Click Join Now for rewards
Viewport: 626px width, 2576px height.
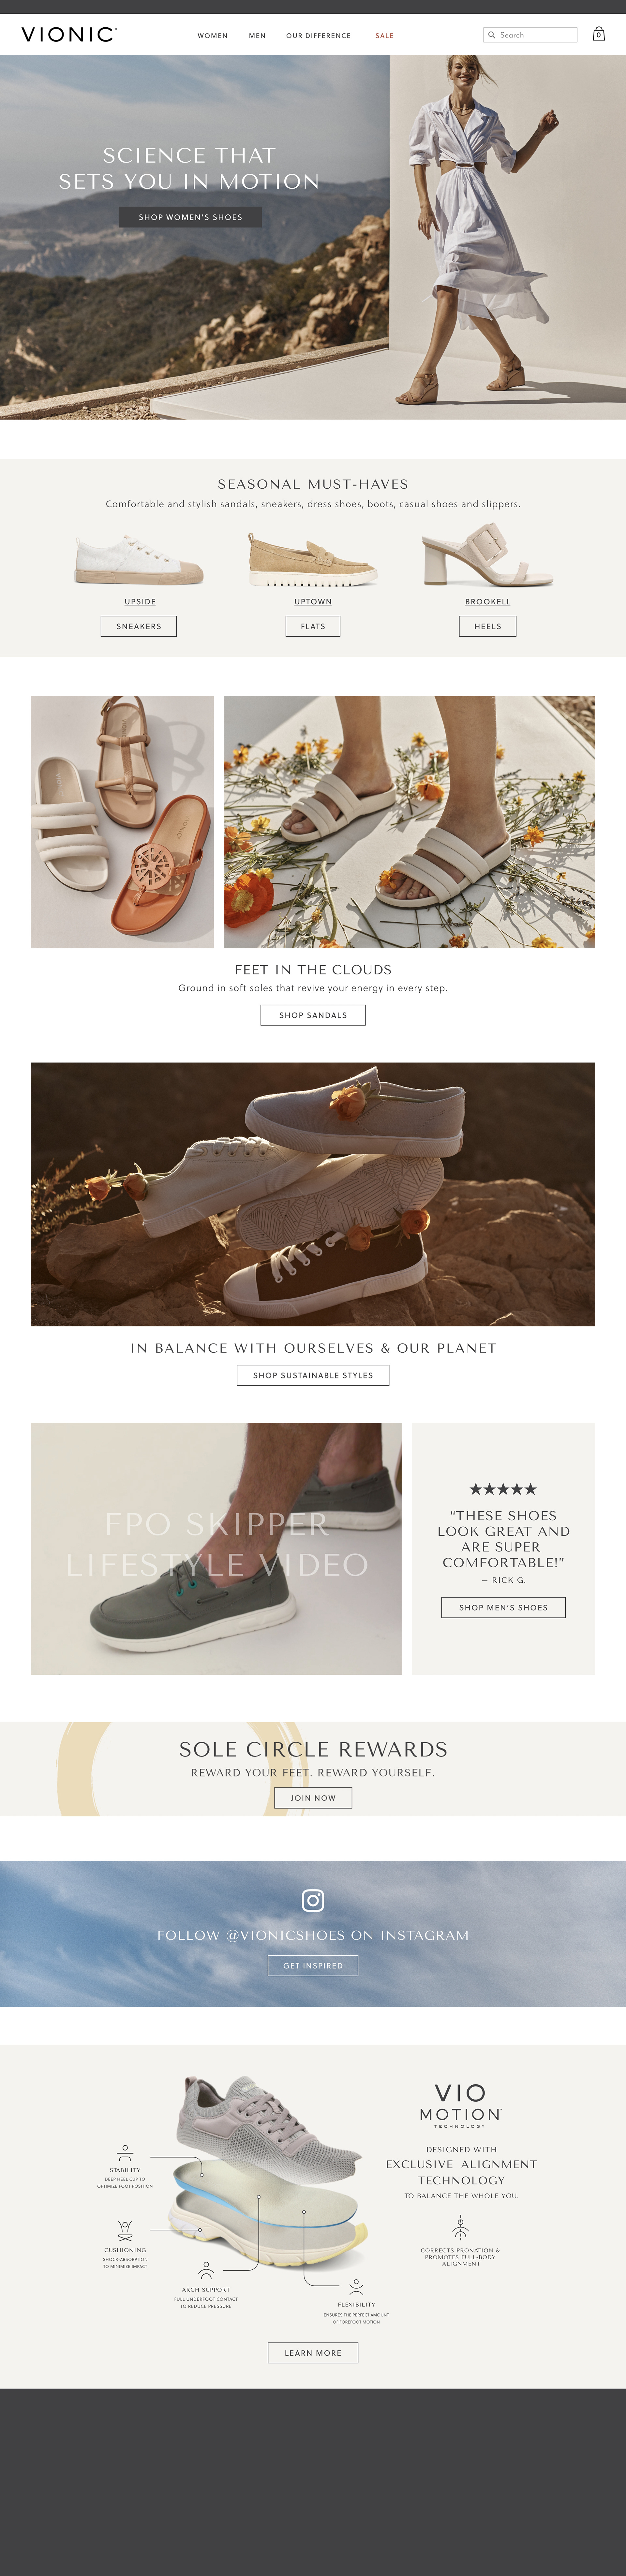[313, 1798]
